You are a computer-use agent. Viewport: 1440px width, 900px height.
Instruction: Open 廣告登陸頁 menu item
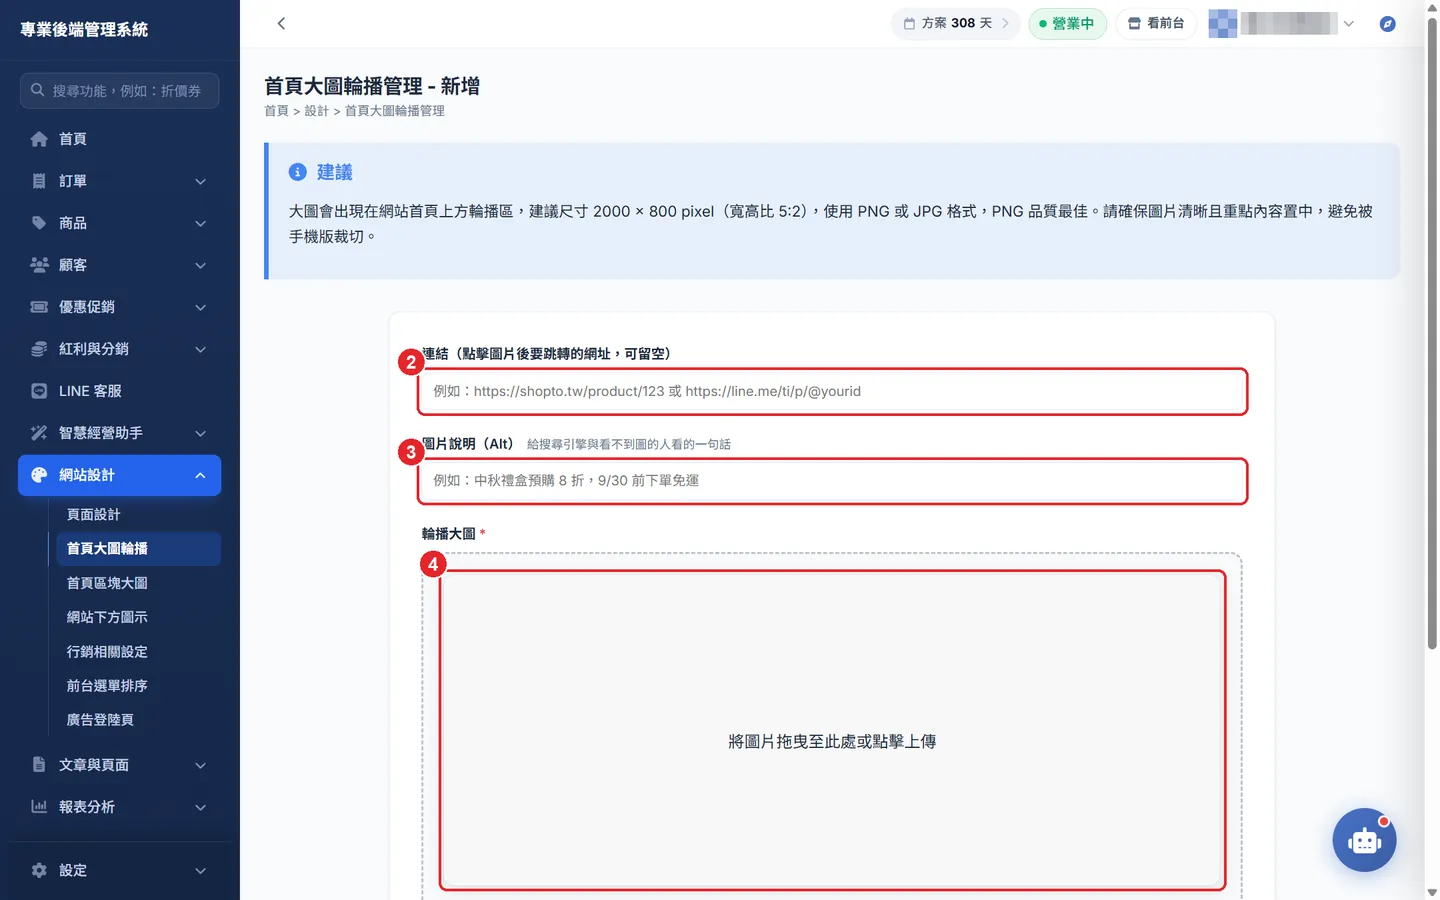[x=139, y=719]
